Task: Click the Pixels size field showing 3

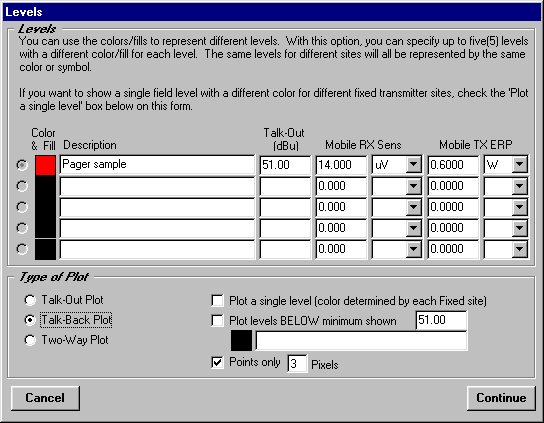Action: pos(297,364)
